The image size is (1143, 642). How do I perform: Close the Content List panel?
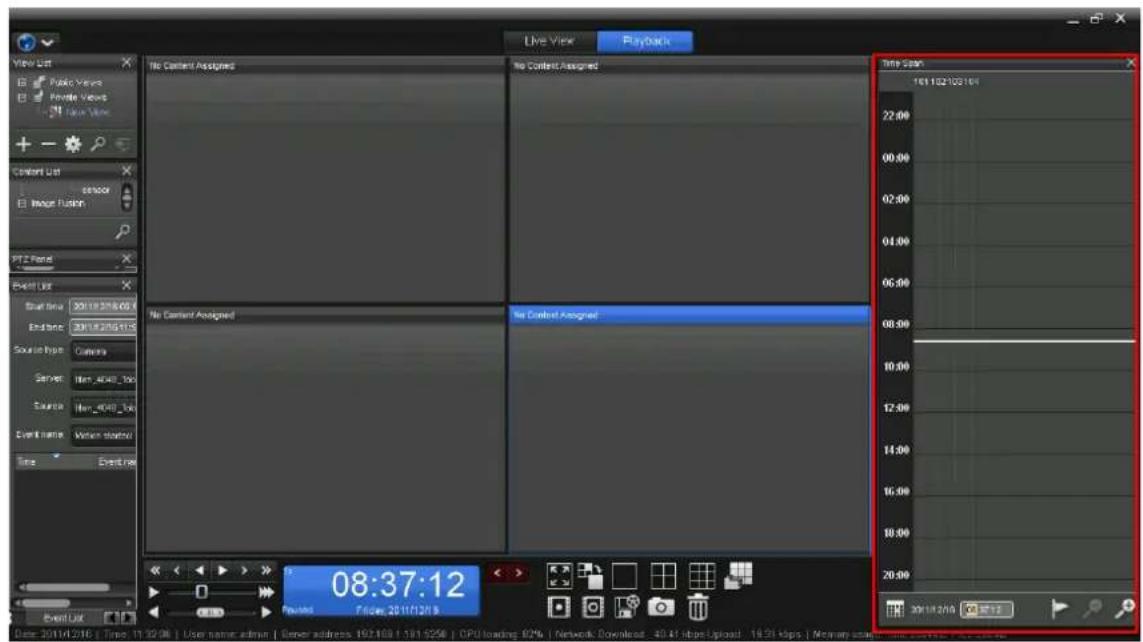coord(126,171)
